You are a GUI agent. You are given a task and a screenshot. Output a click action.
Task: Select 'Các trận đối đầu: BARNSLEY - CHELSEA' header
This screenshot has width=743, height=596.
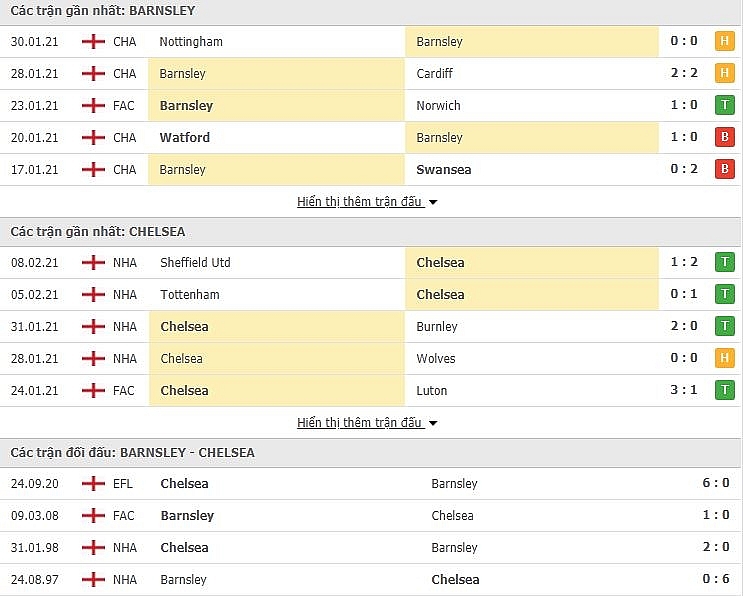coord(132,453)
